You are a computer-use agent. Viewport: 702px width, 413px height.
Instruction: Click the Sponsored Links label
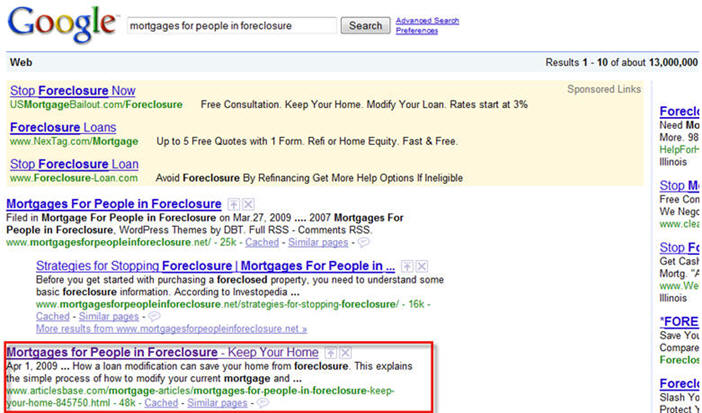(x=604, y=89)
